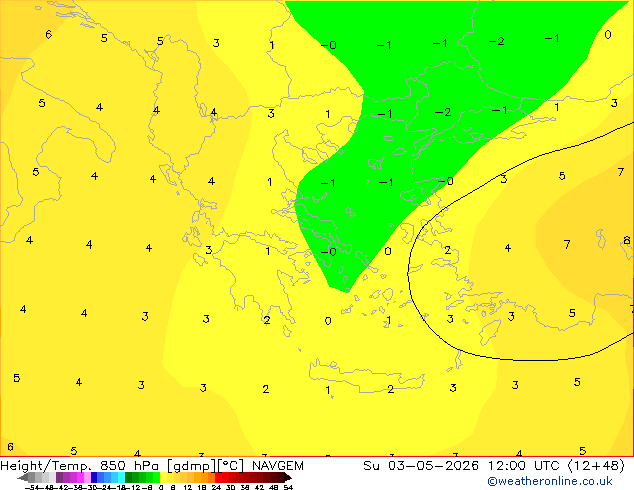
Task: Pick the dark purple swatch in the legend
Action: (59, 477)
